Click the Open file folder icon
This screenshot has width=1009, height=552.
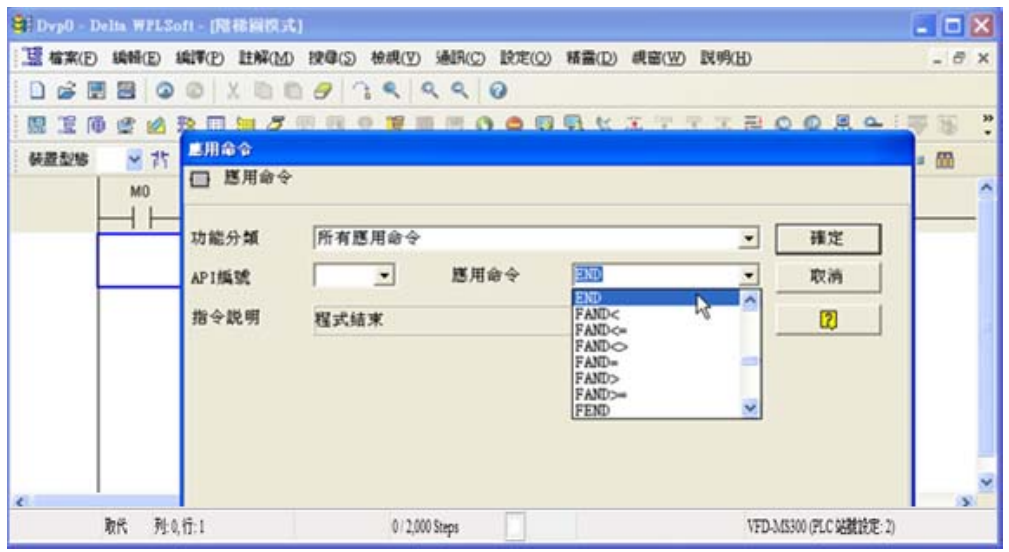[x=62, y=89]
